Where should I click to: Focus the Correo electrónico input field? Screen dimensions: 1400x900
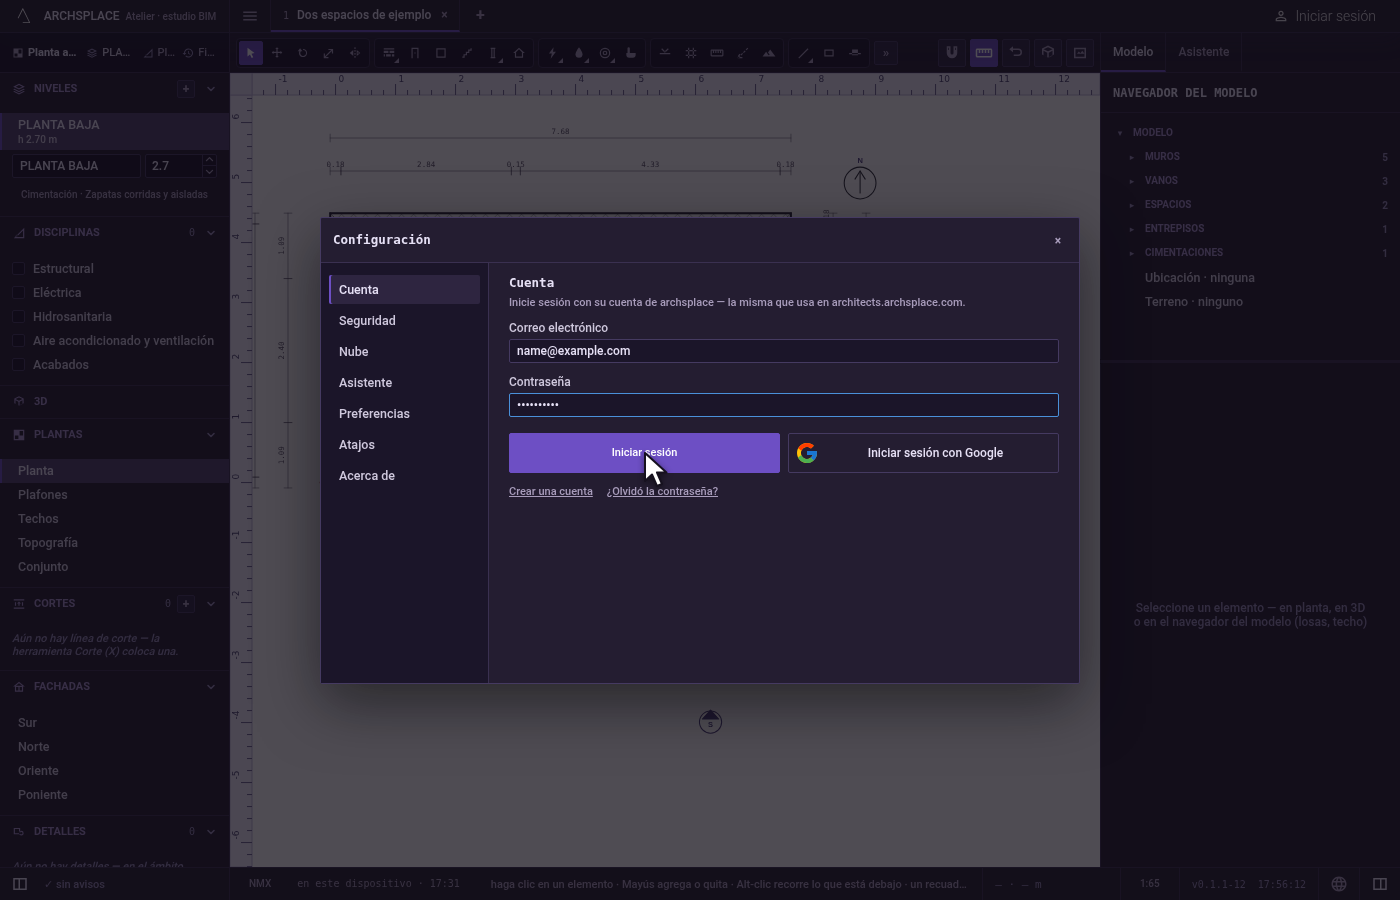[784, 351]
